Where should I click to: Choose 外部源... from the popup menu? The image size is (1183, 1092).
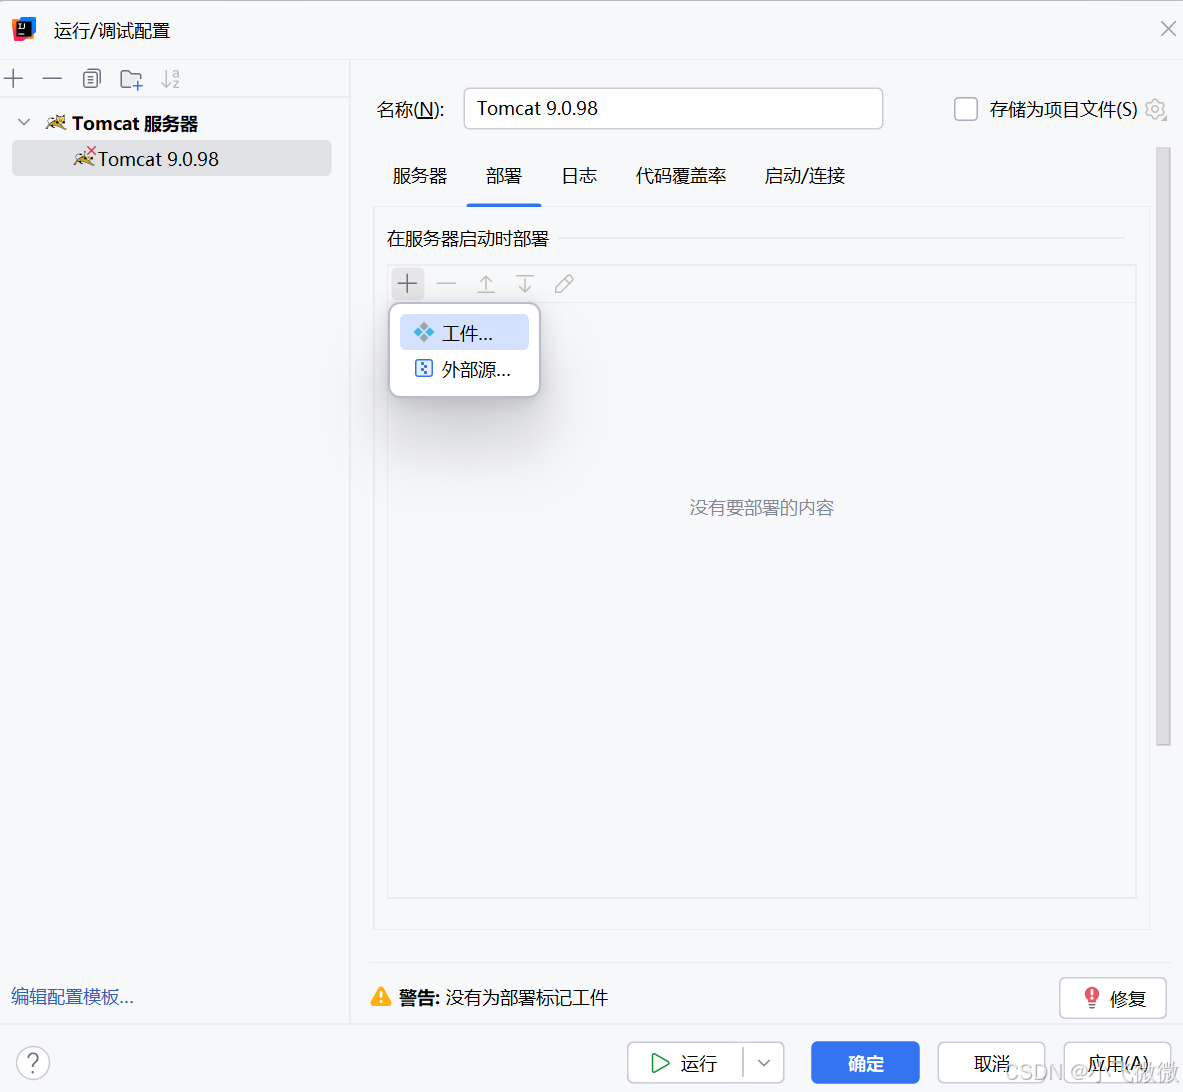[464, 369]
